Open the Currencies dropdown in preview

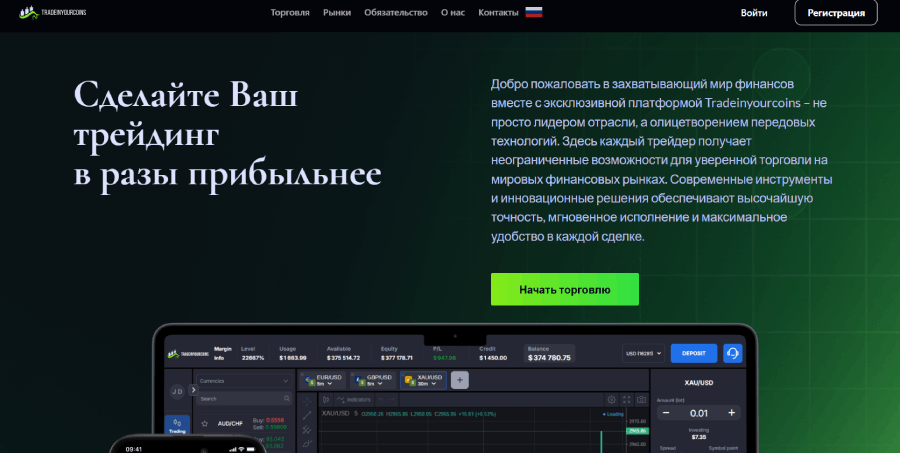click(244, 381)
